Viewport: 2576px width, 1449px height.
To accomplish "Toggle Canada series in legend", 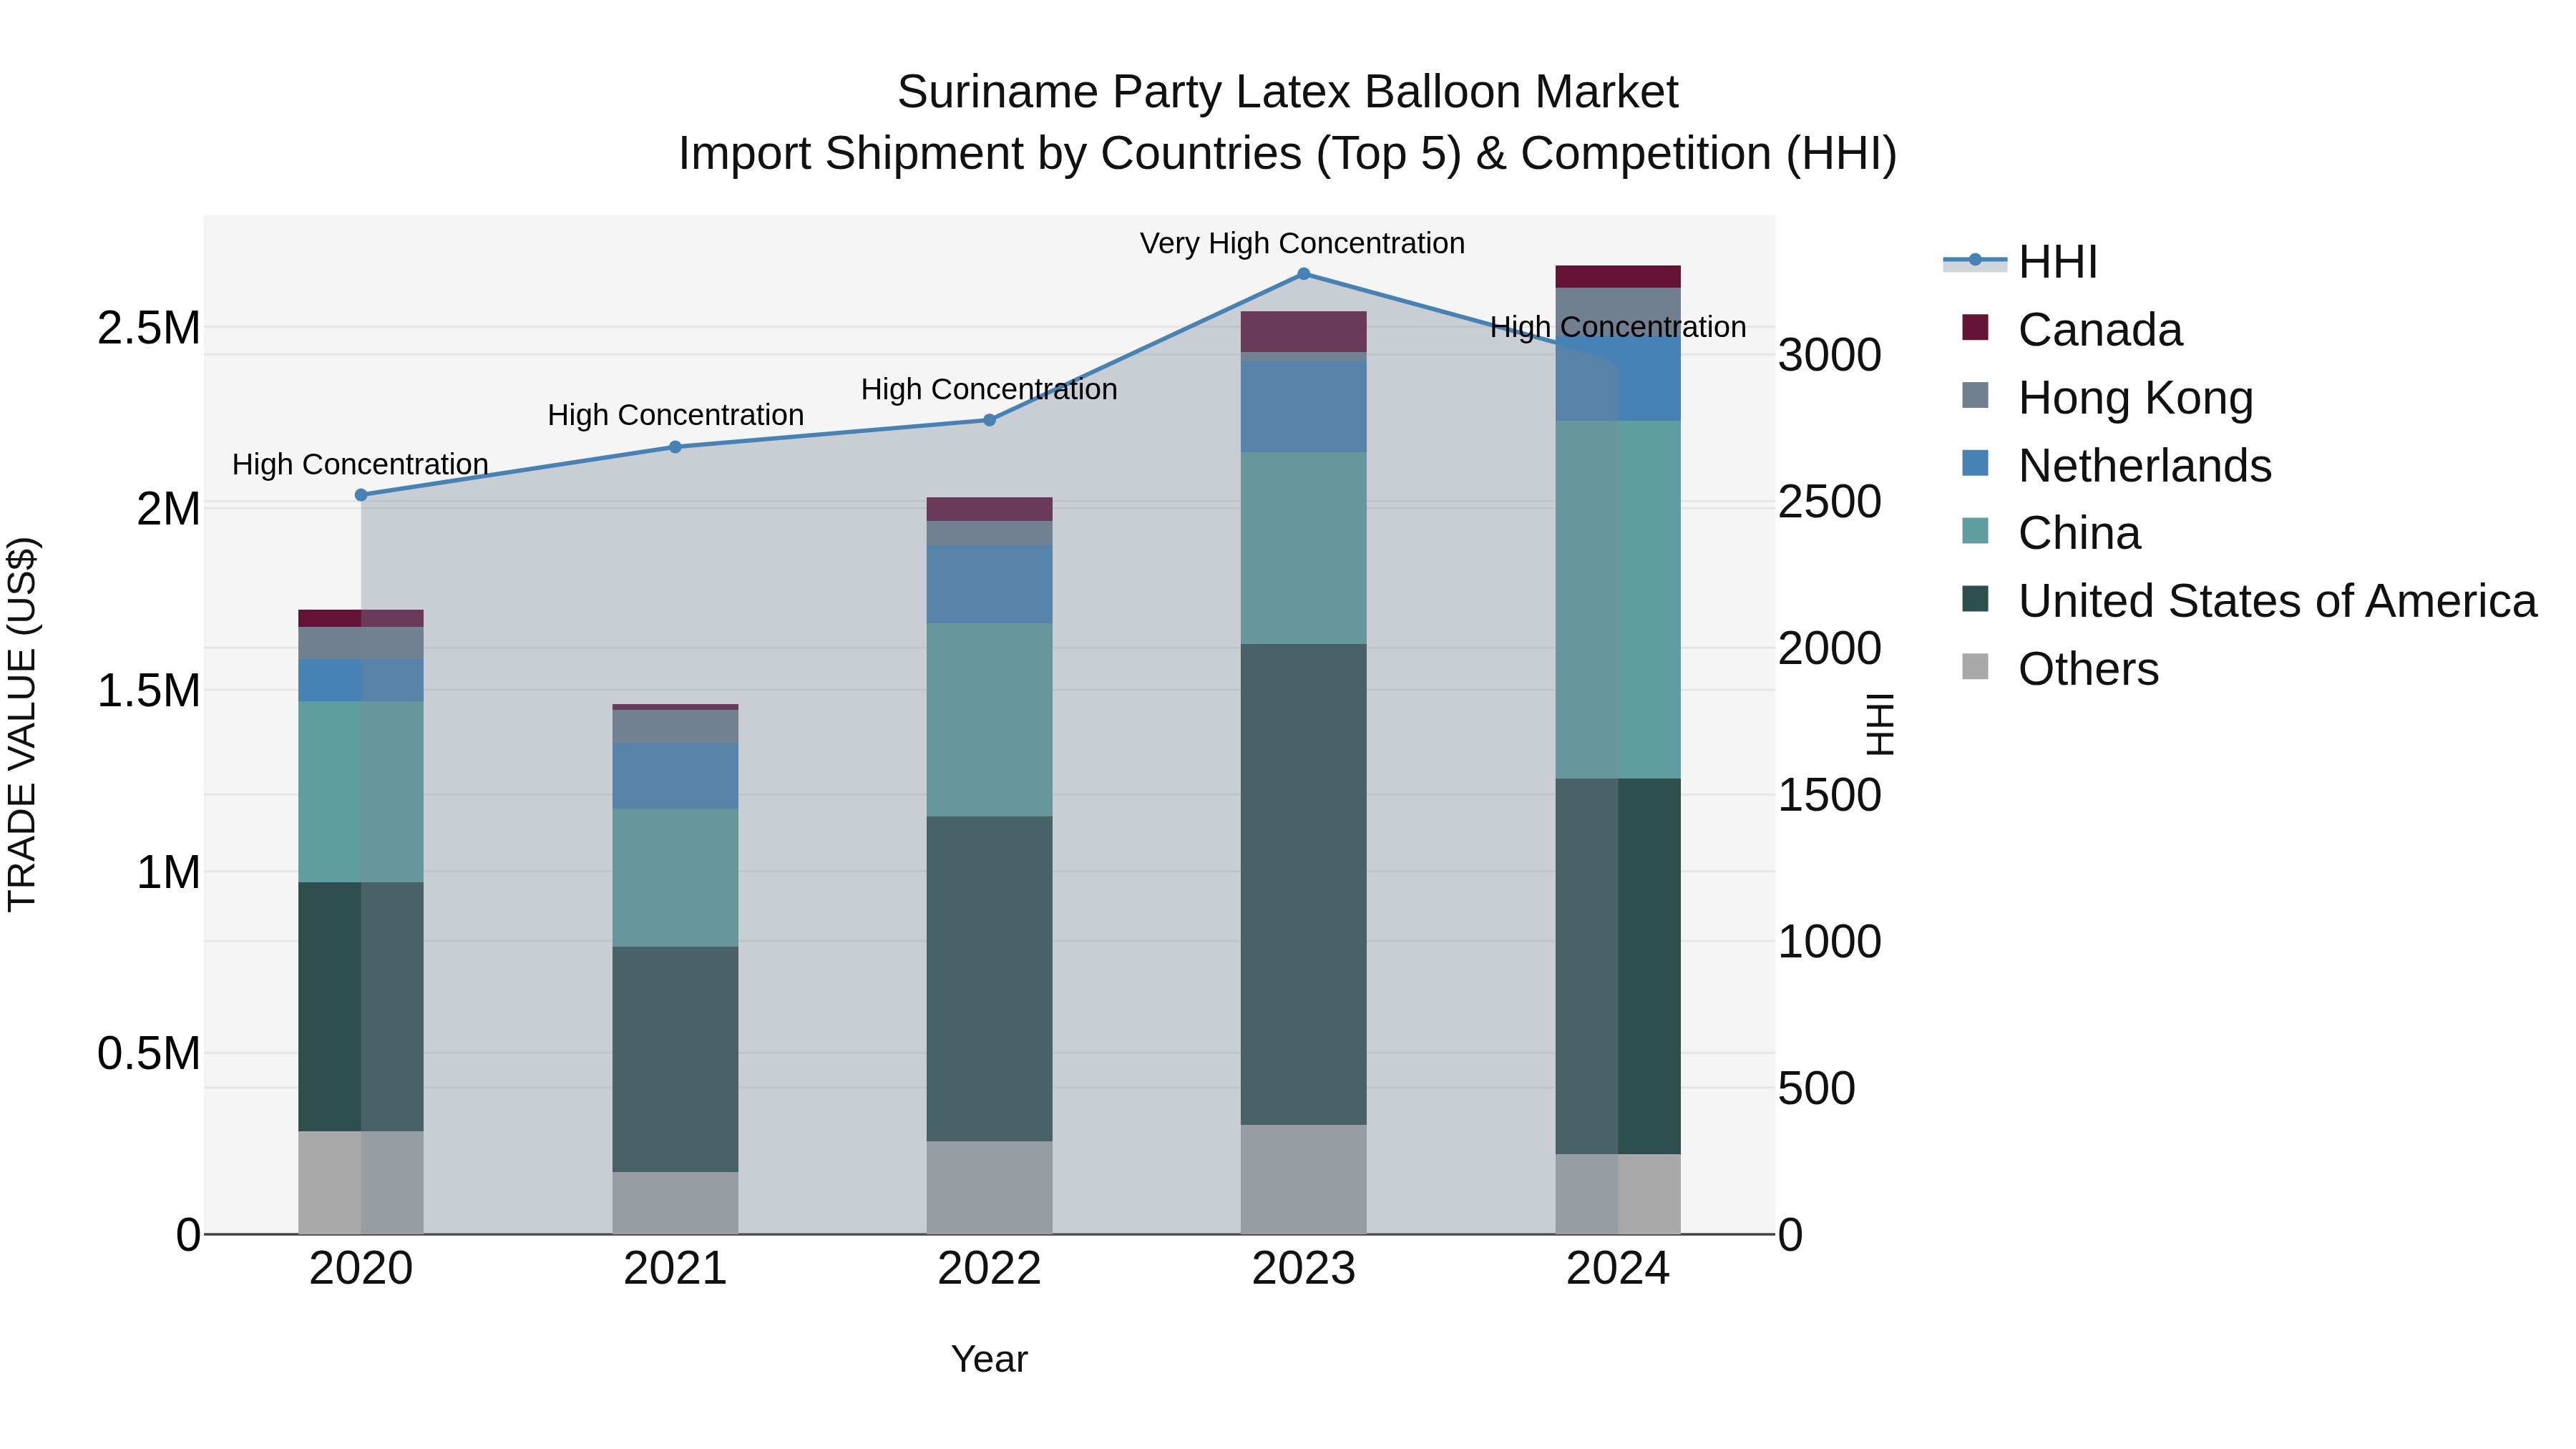I will (2072, 329).
